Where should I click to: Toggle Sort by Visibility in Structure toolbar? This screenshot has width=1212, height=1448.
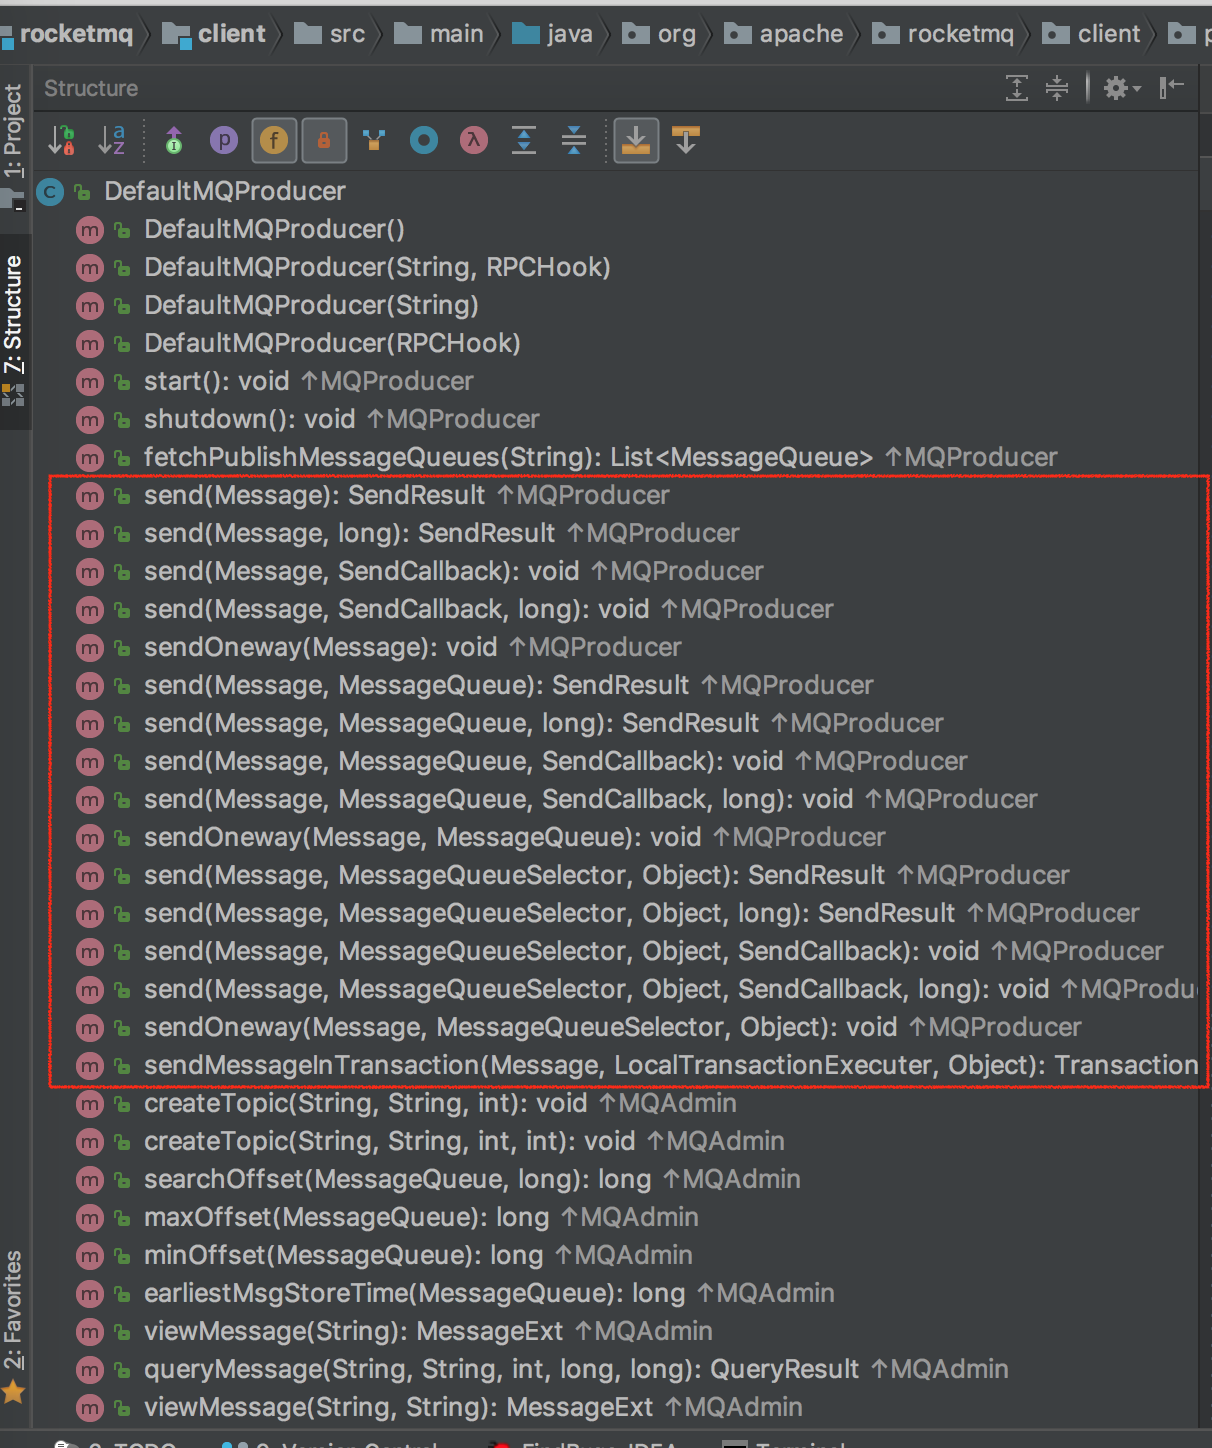tap(62, 140)
